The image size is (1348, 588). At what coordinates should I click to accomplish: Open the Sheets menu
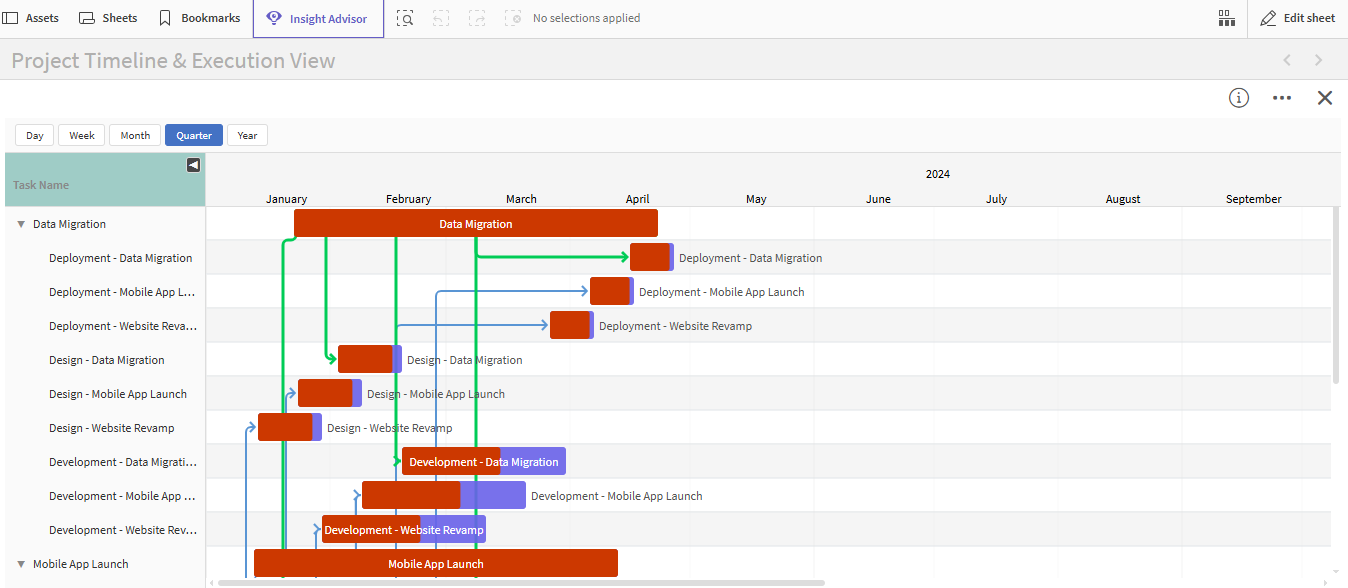(108, 18)
